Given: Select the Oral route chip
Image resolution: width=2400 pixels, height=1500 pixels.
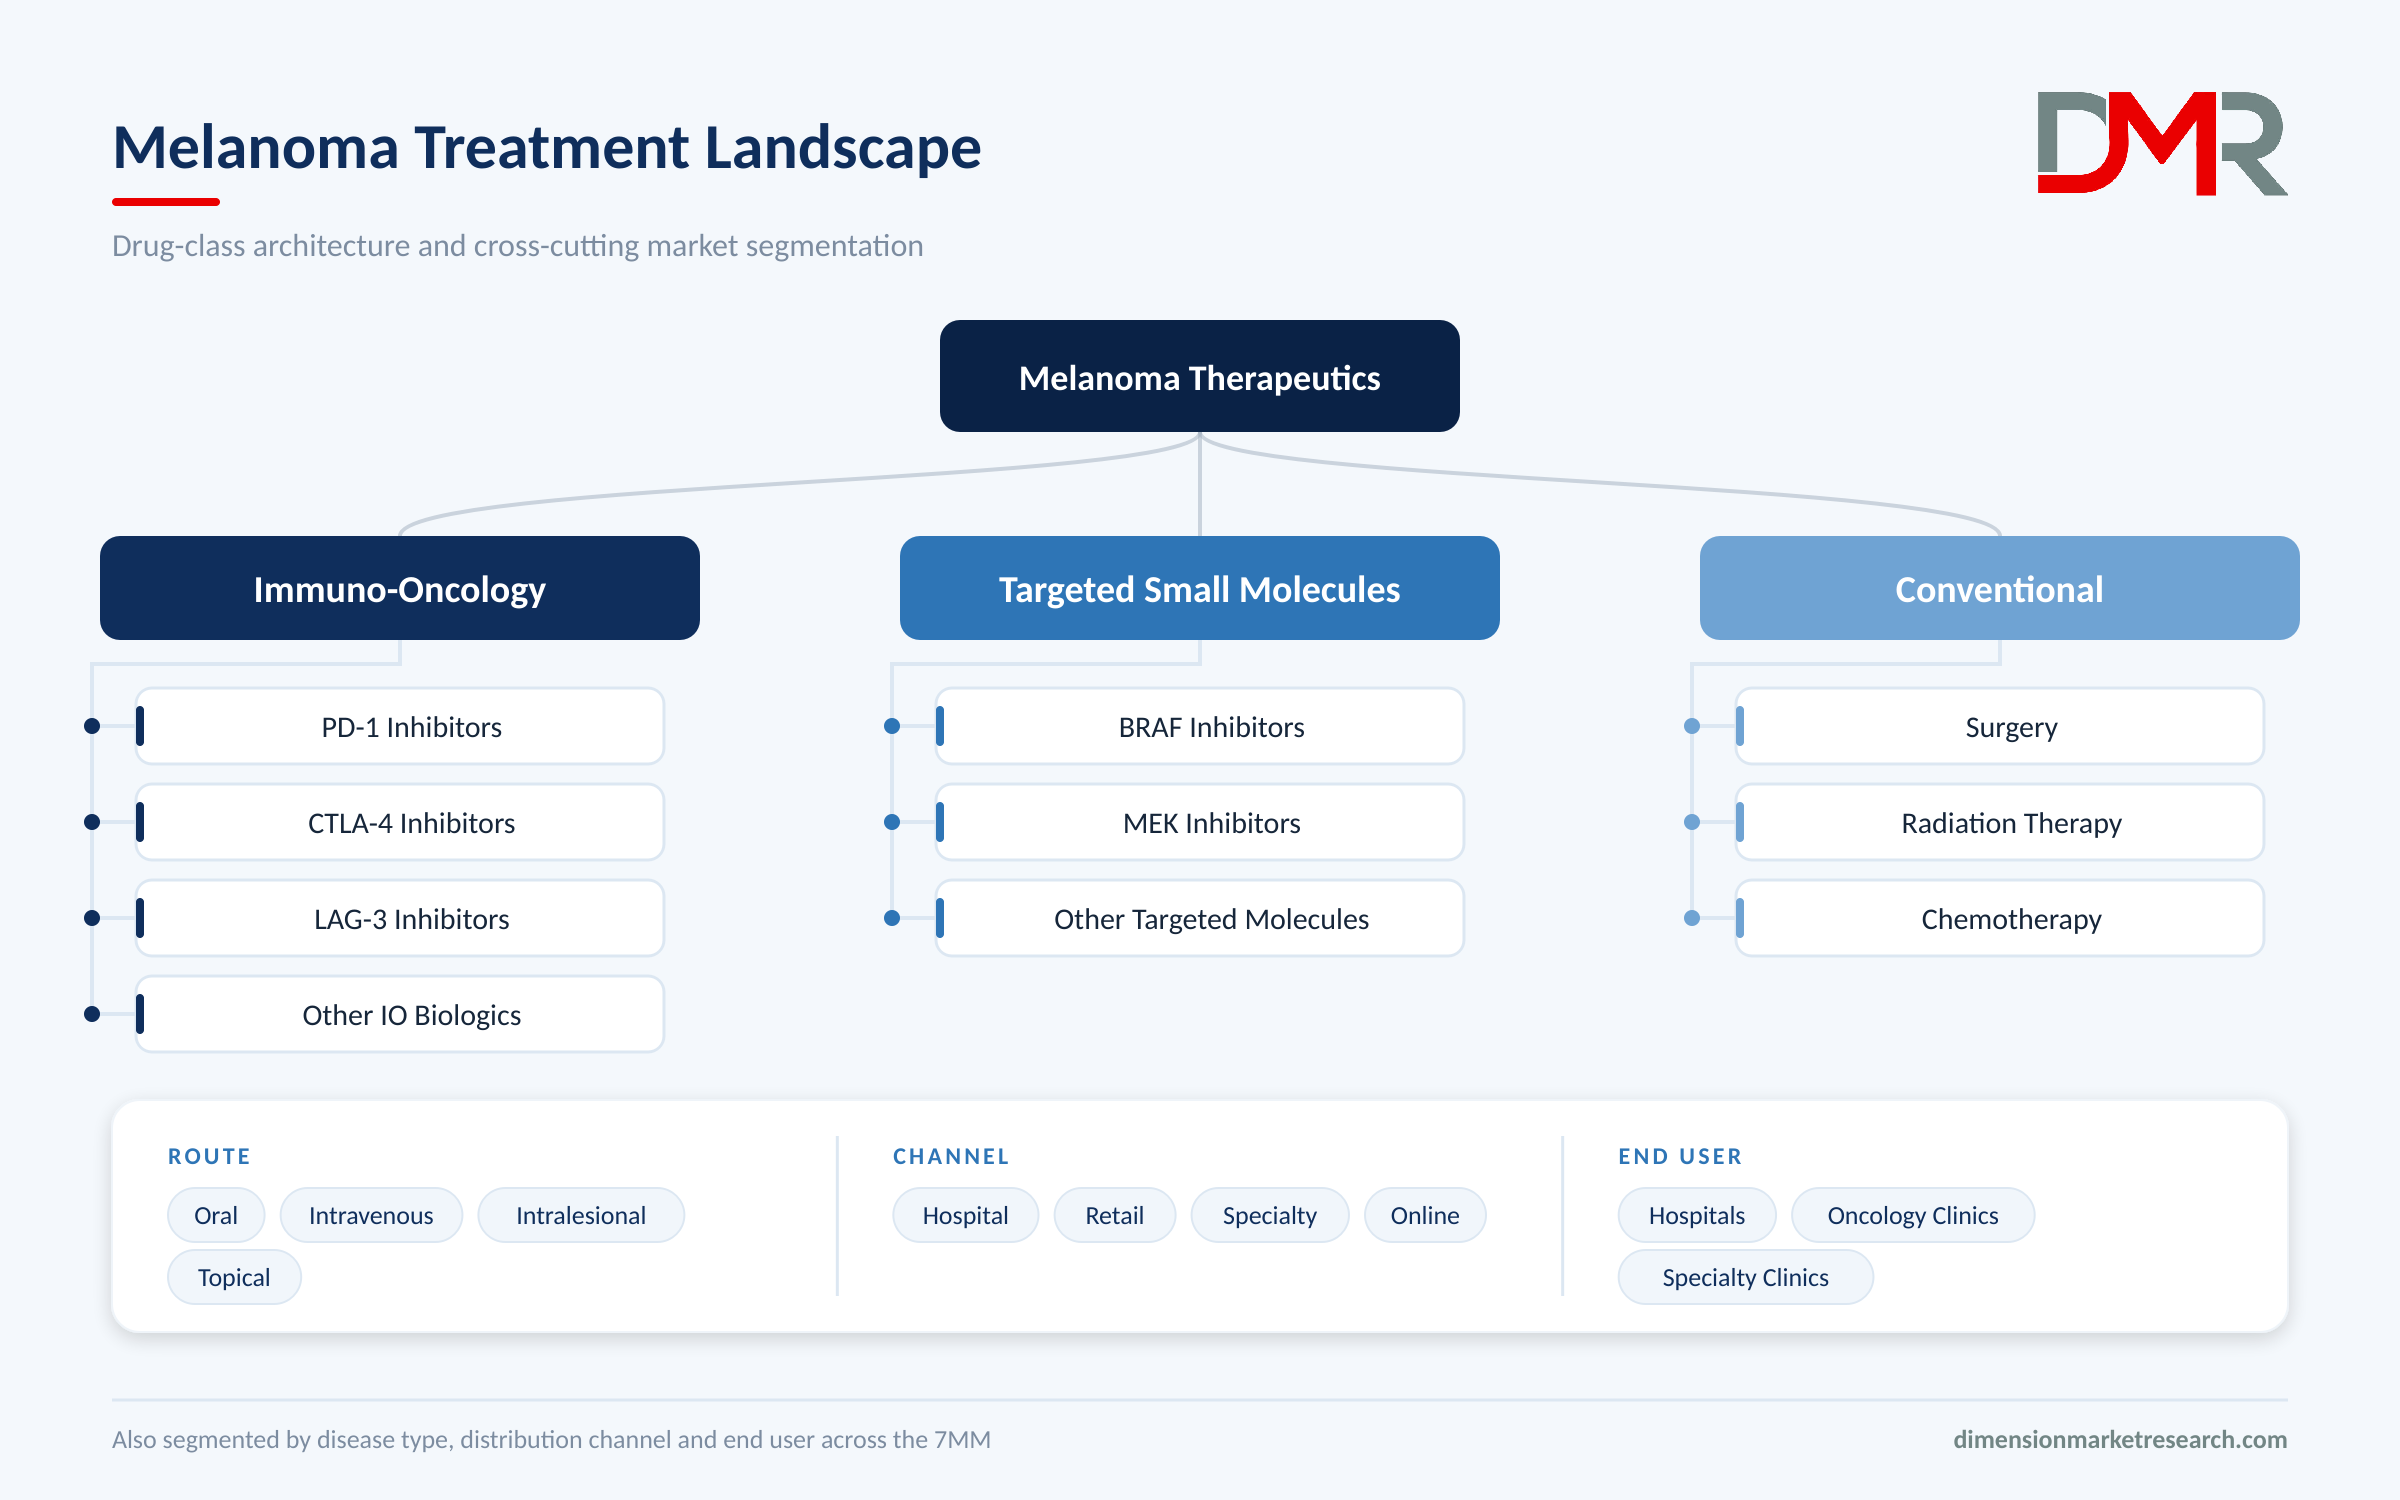Looking at the screenshot, I should point(216,1215).
